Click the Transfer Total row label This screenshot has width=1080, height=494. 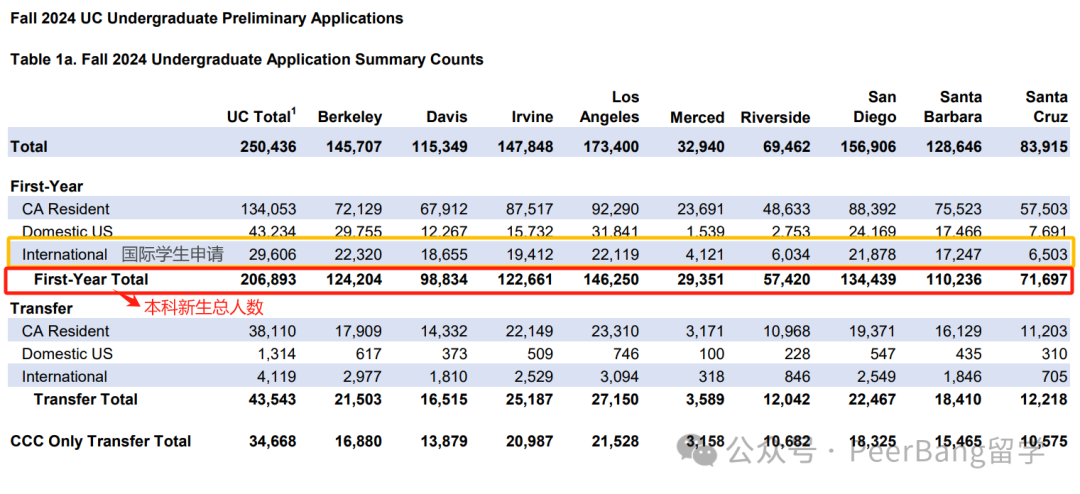[86, 400]
